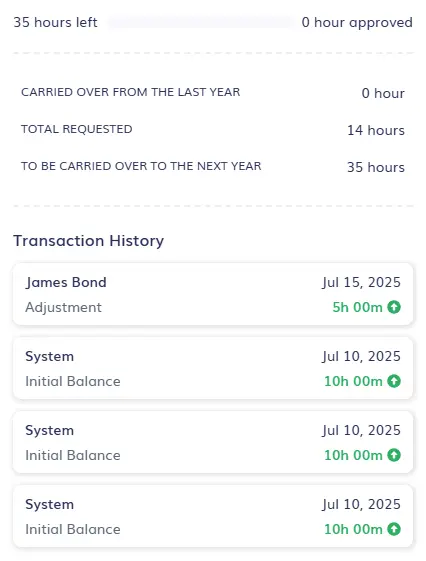
Task: Click the '35 hours left' label
Action: click(55, 22)
